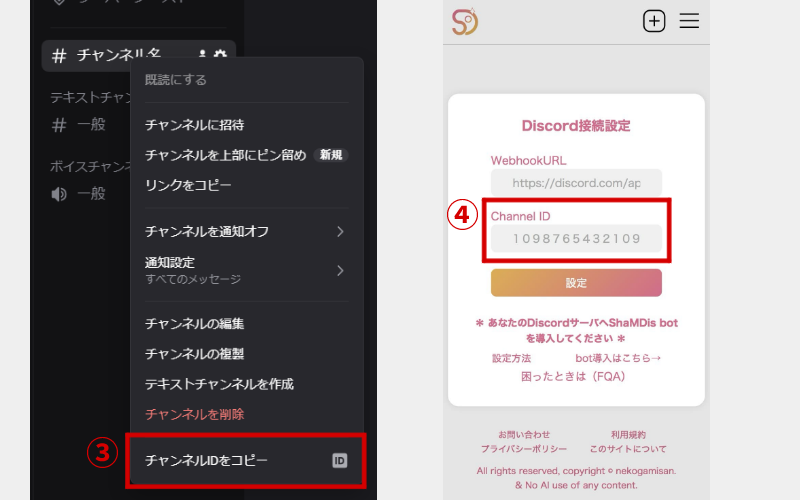Select the チャンネル名 channel row
Viewport: 800px width, 500px height.
coord(139,55)
